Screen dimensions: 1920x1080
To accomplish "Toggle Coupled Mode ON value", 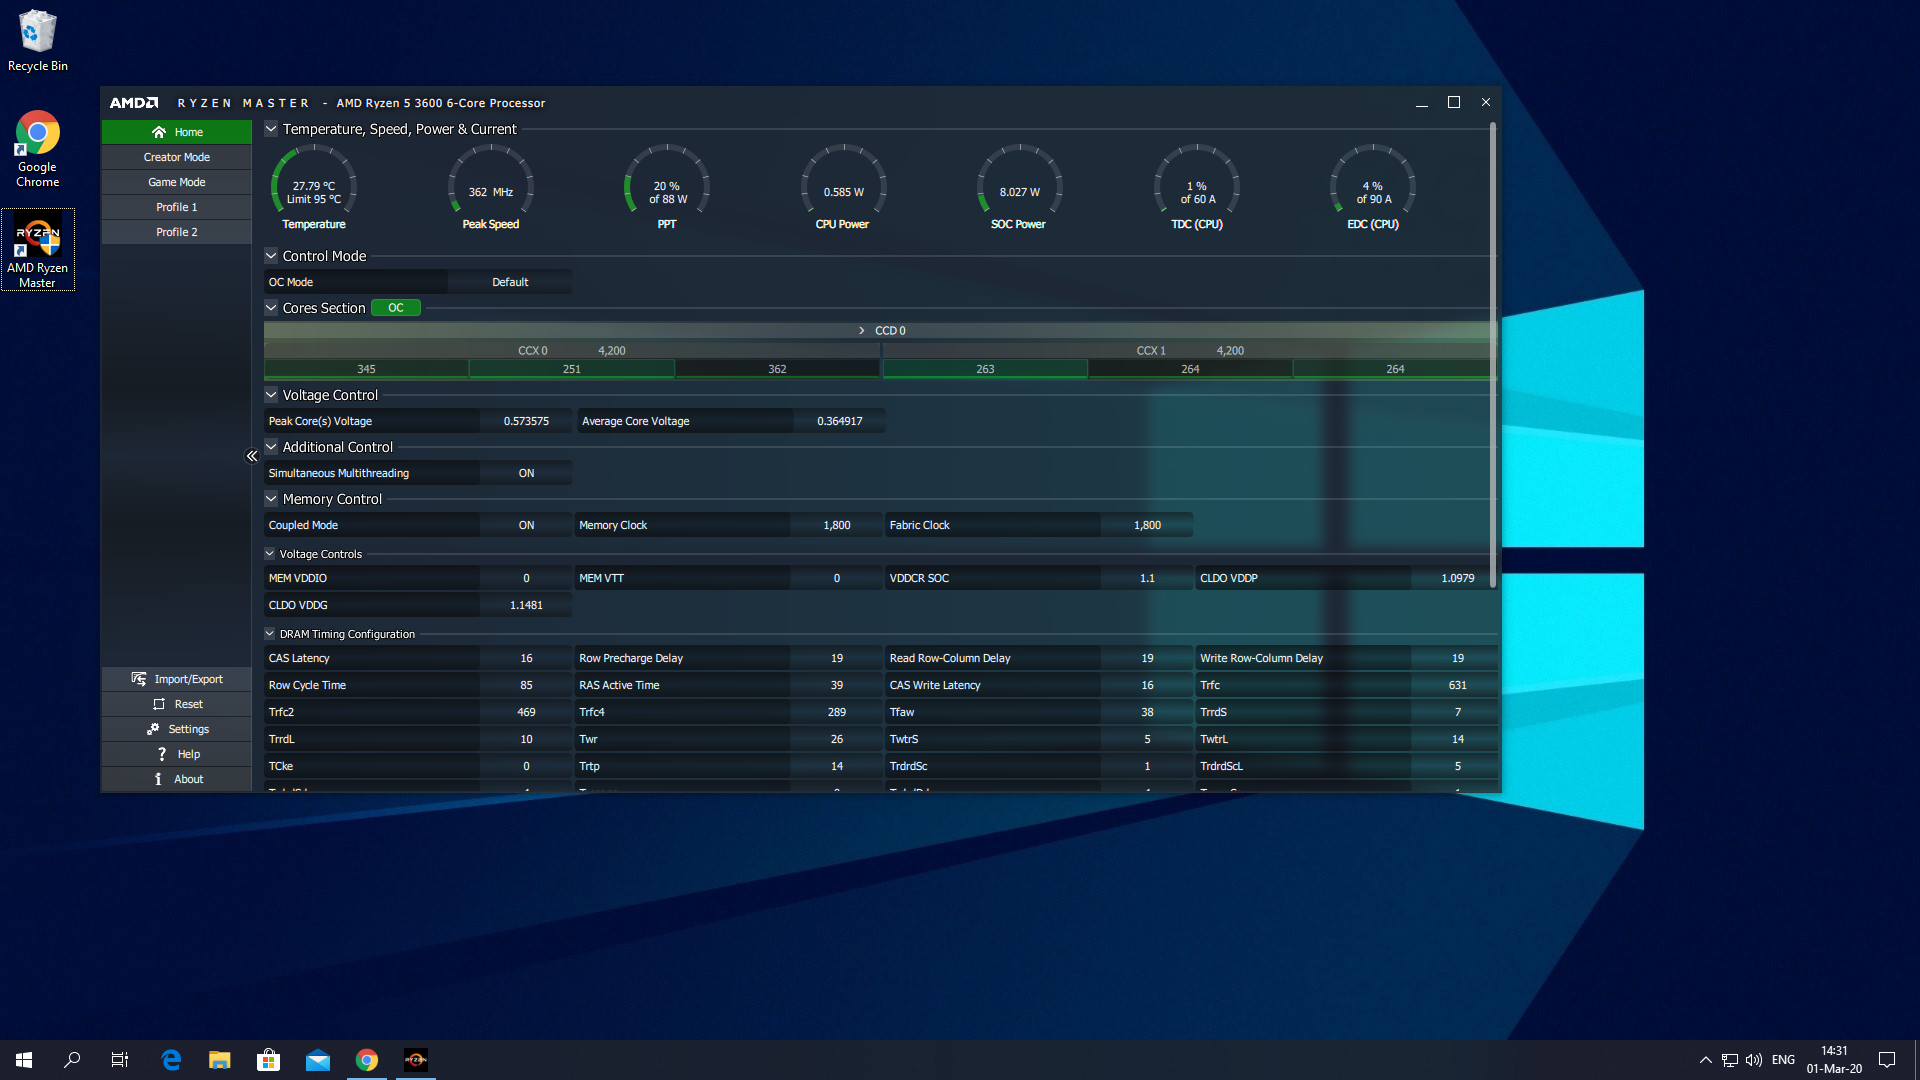I will [526, 525].
